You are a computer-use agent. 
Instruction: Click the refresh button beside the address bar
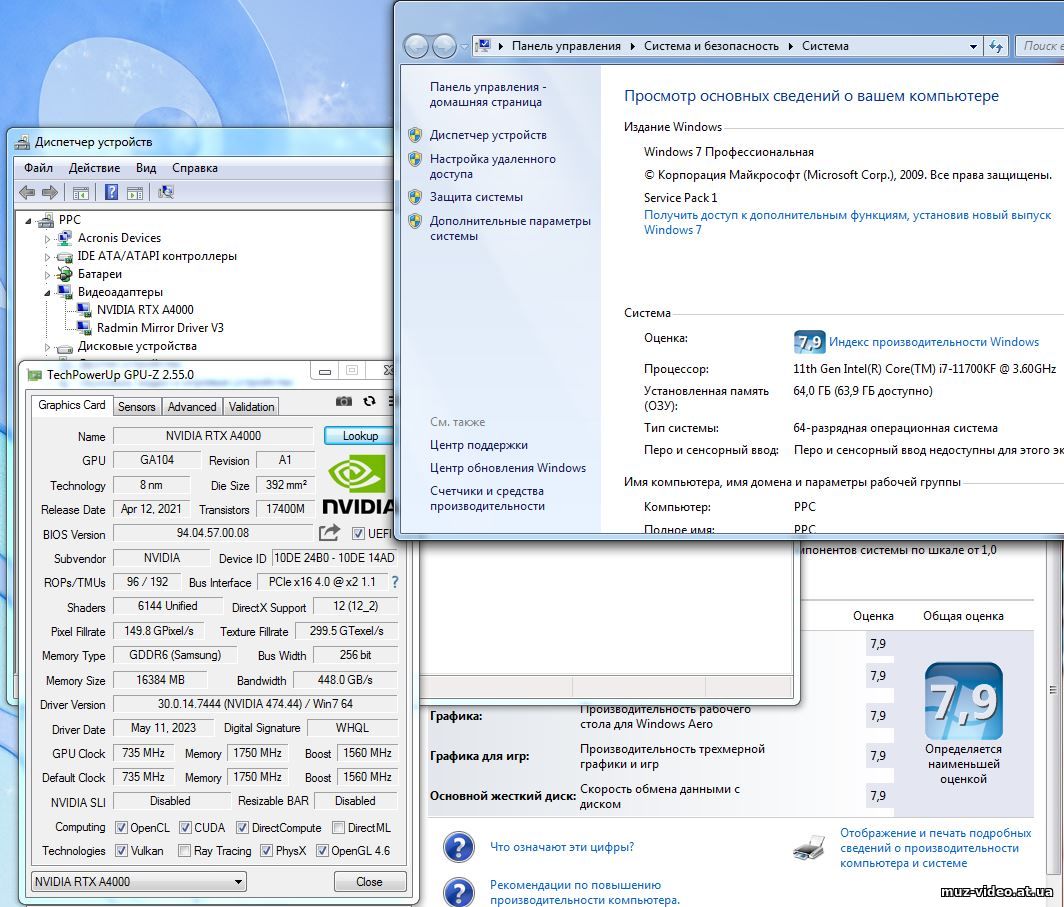tap(995, 46)
